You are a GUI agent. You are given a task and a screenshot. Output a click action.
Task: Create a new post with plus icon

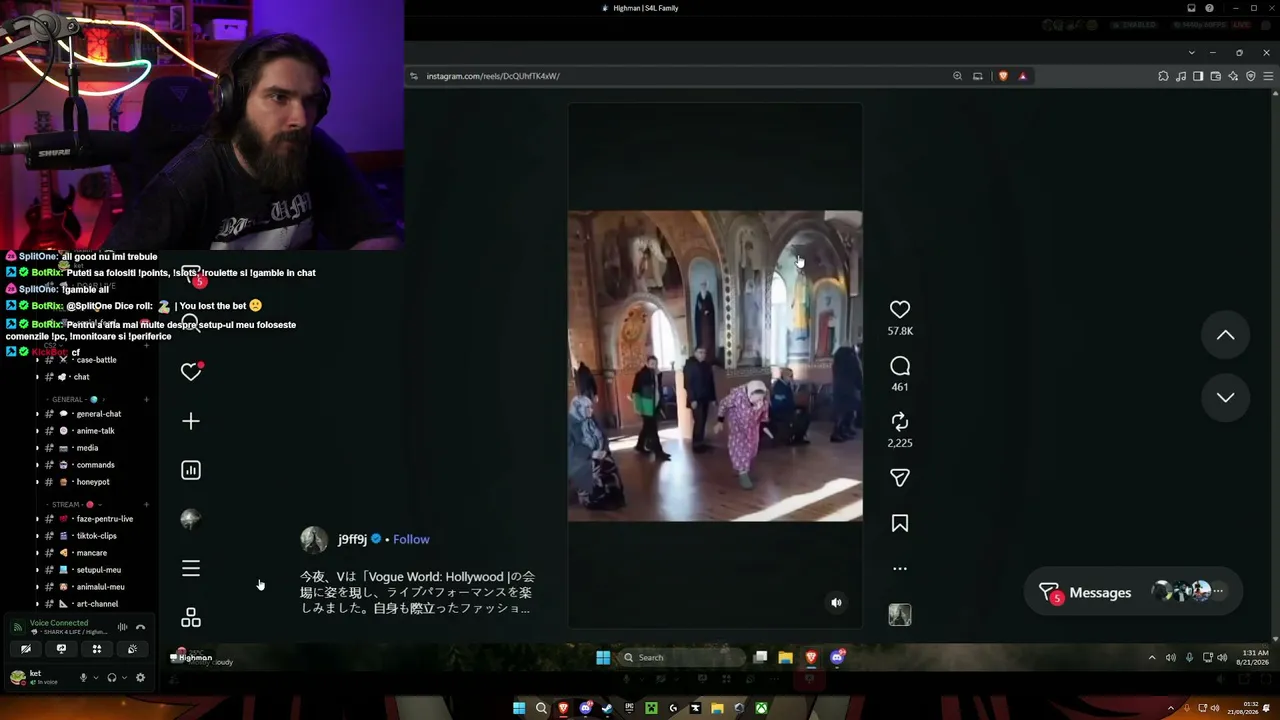coord(191,421)
